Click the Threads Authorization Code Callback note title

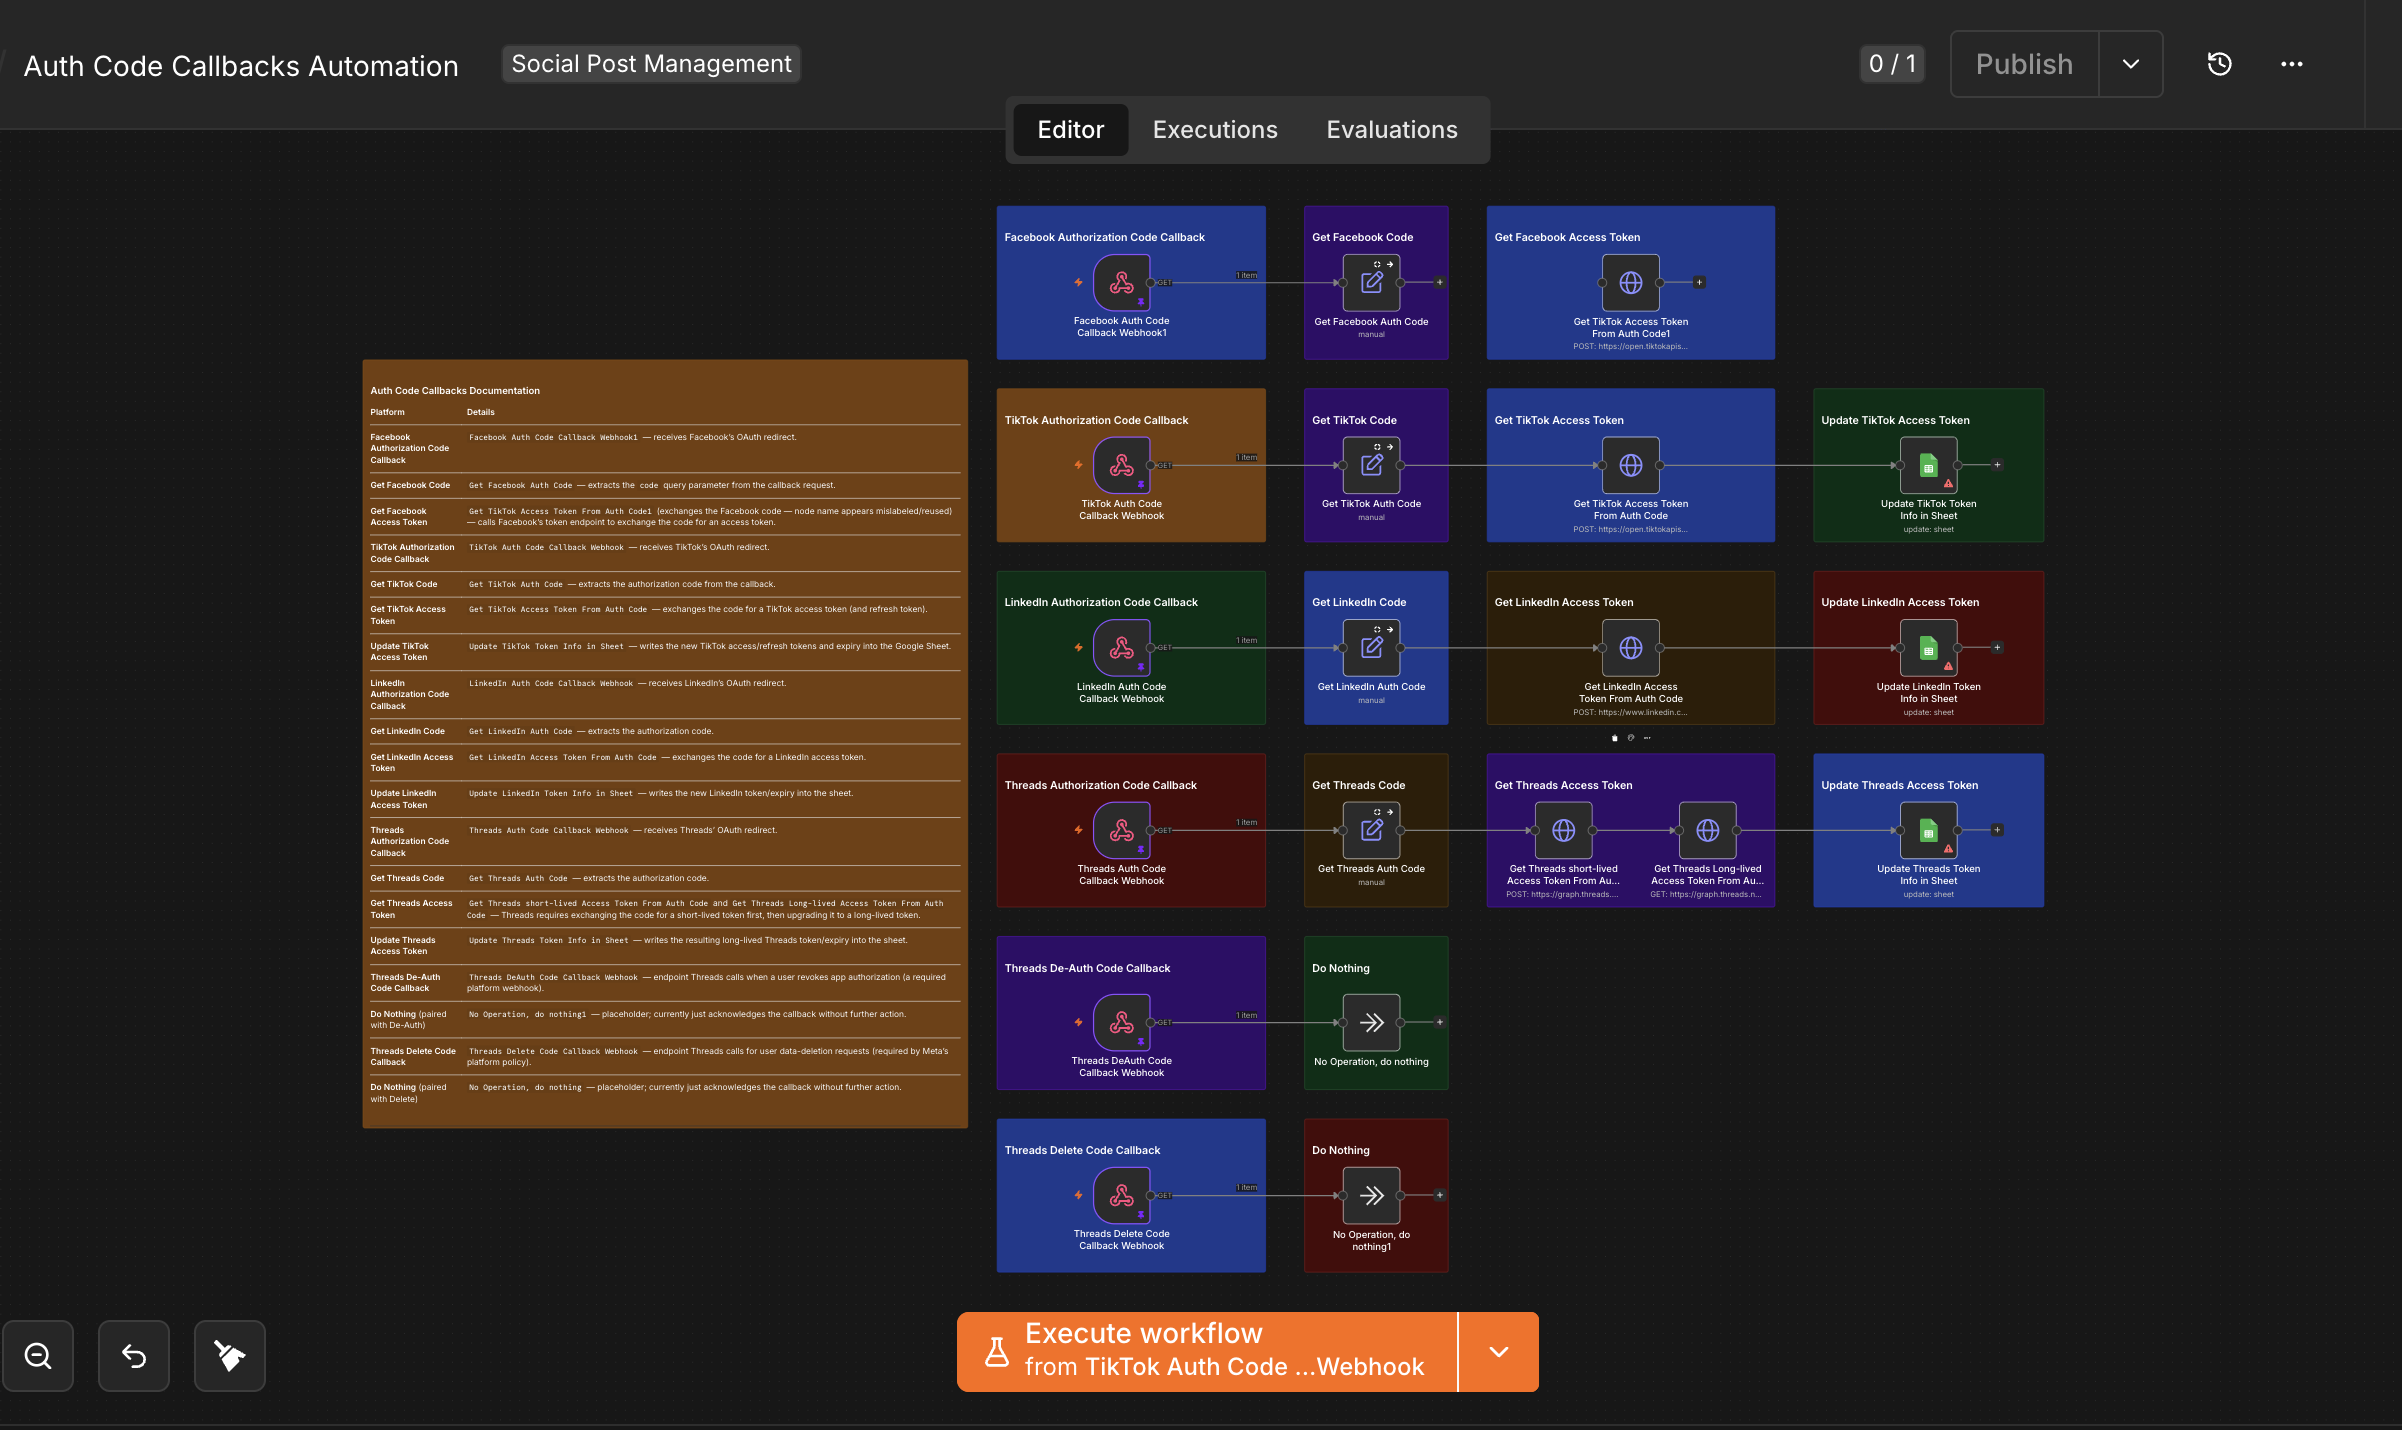1100,785
